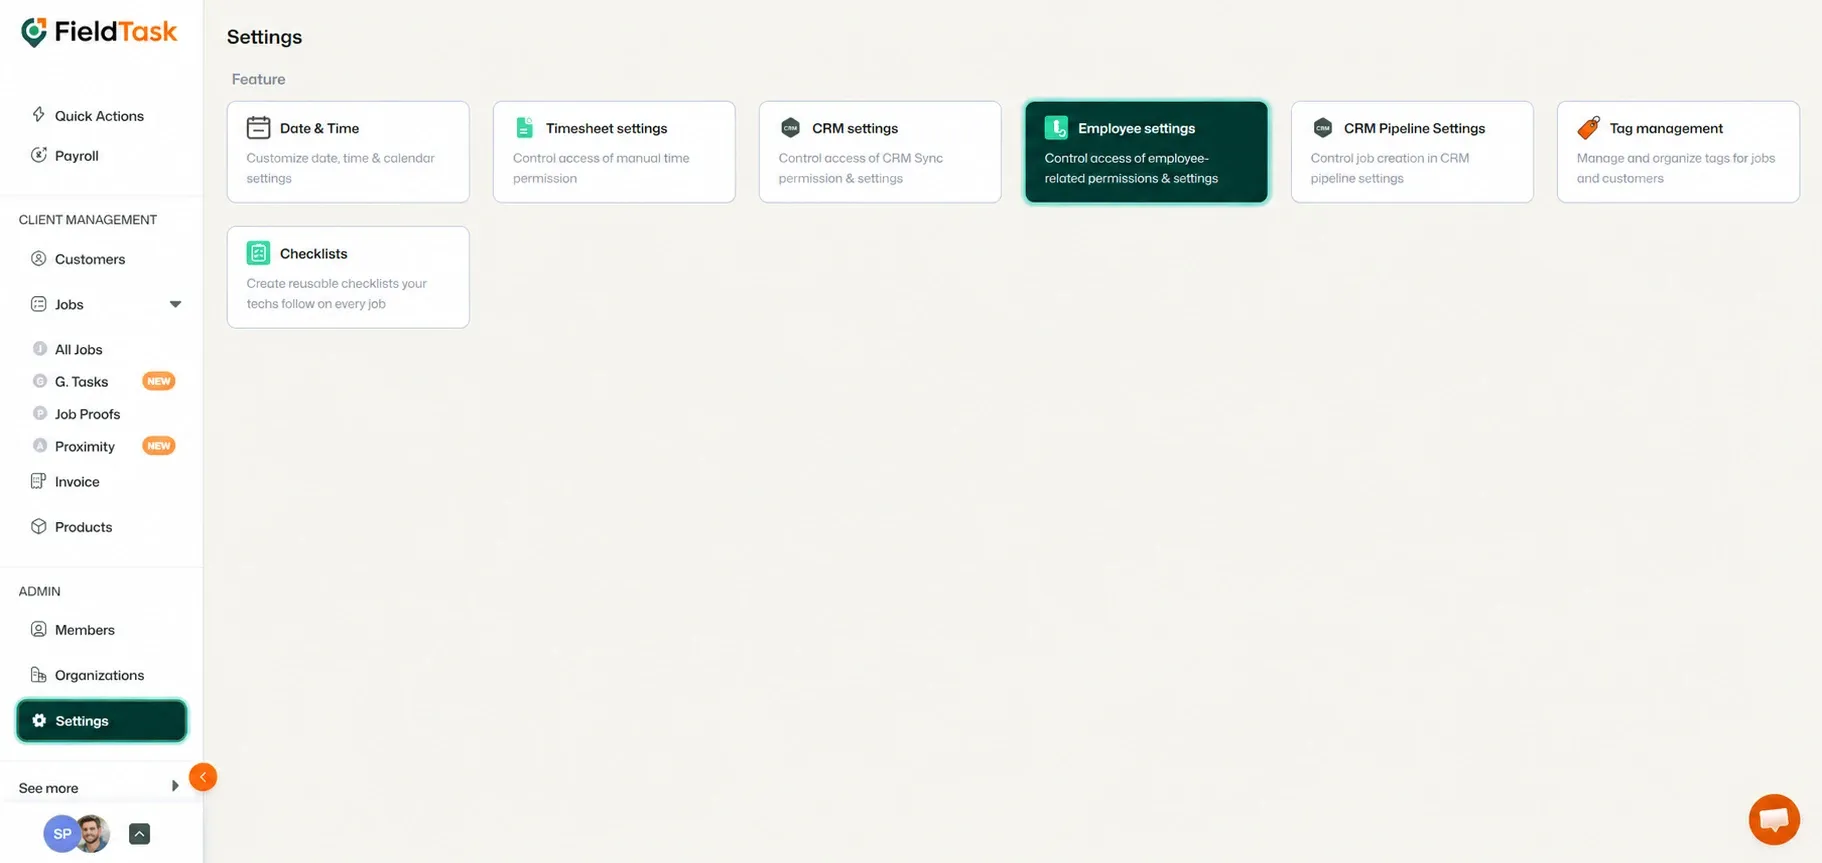Image resolution: width=1822 pixels, height=863 pixels.
Task: Click the SP avatar badge
Action: pos(60,834)
